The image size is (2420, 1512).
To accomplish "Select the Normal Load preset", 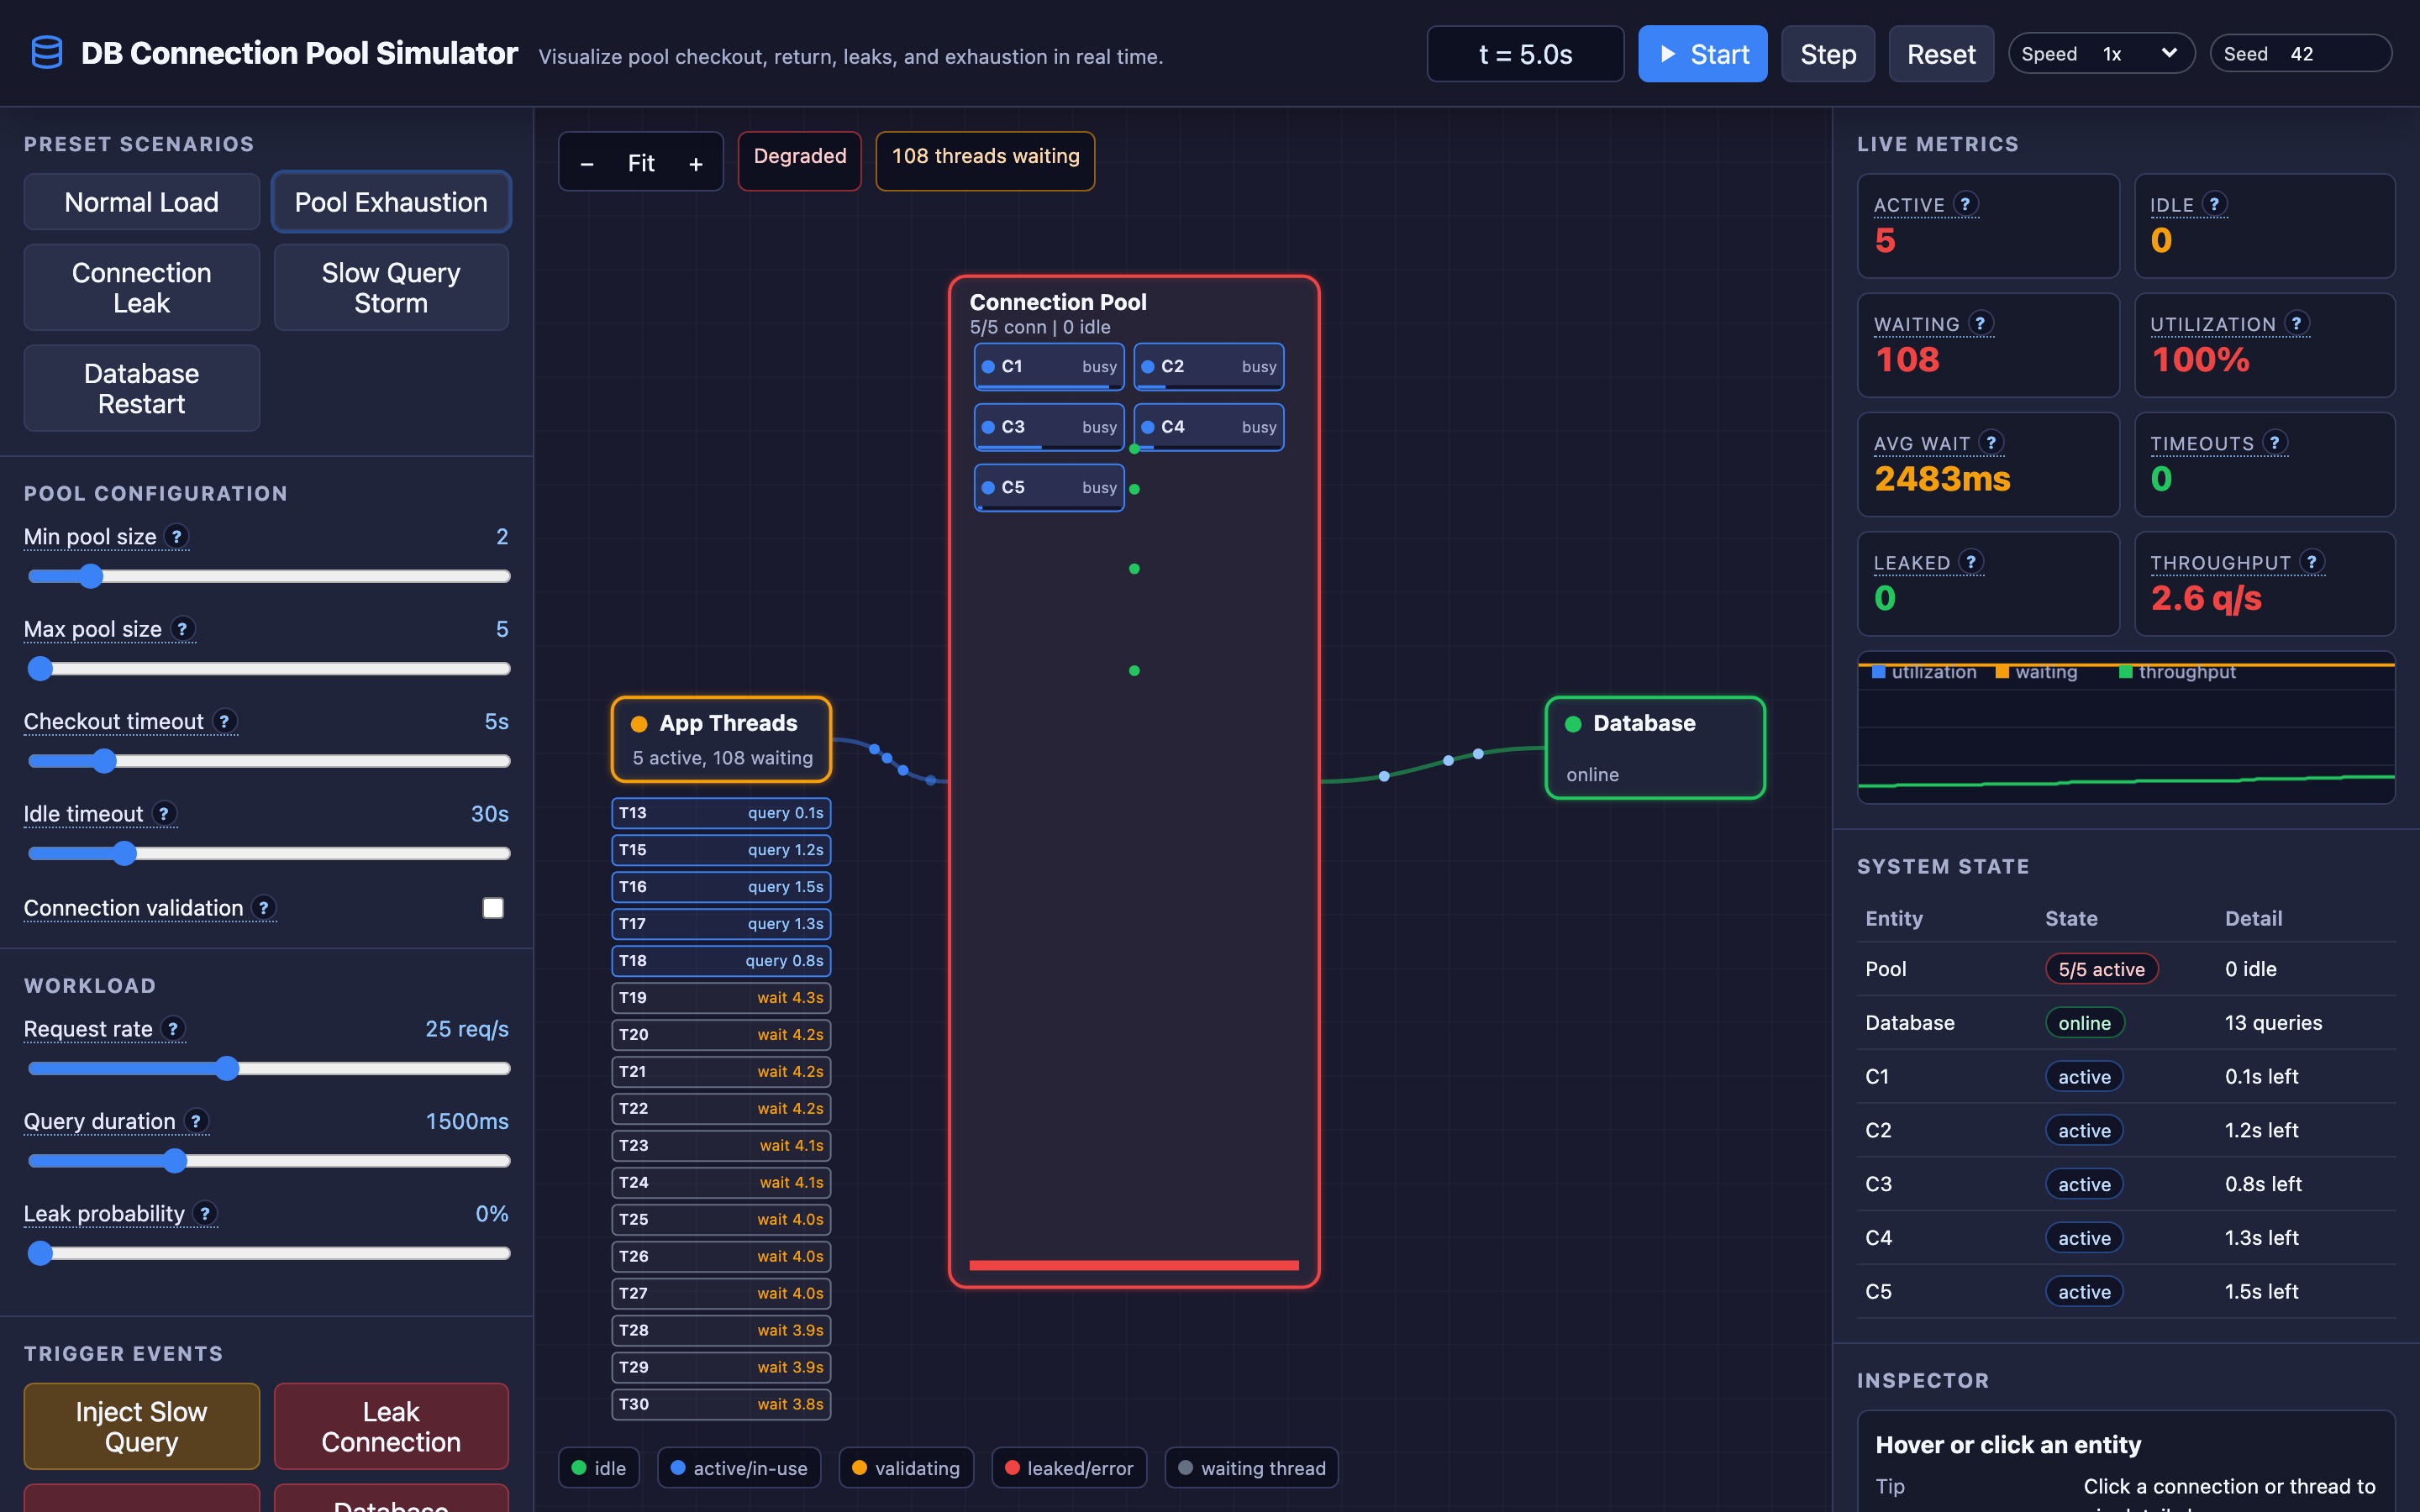I will point(142,202).
